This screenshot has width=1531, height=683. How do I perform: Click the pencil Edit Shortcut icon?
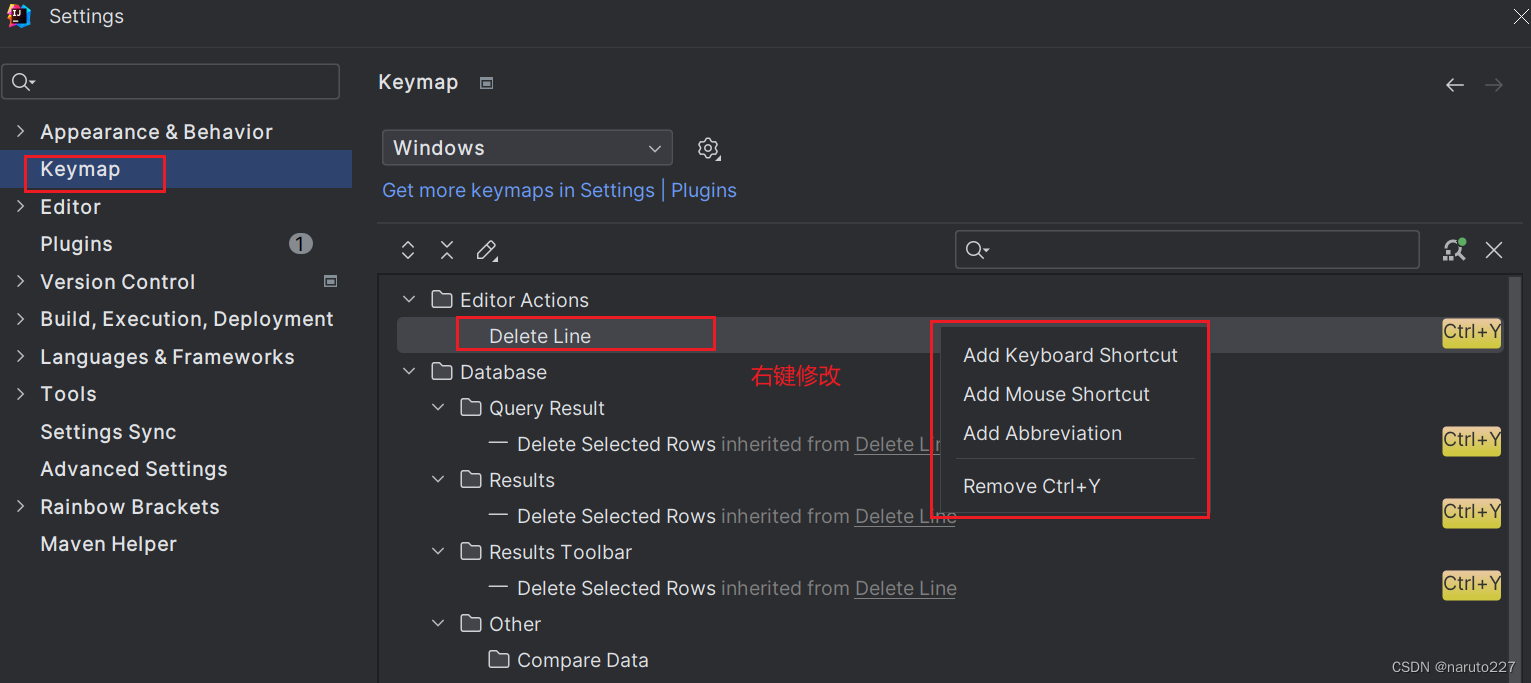click(x=487, y=250)
